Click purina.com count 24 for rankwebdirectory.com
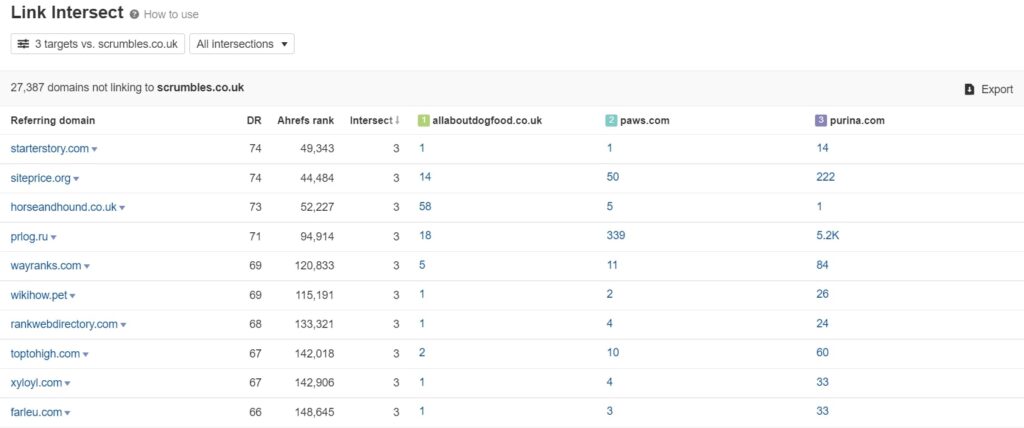This screenshot has height=428, width=1024. coord(822,323)
